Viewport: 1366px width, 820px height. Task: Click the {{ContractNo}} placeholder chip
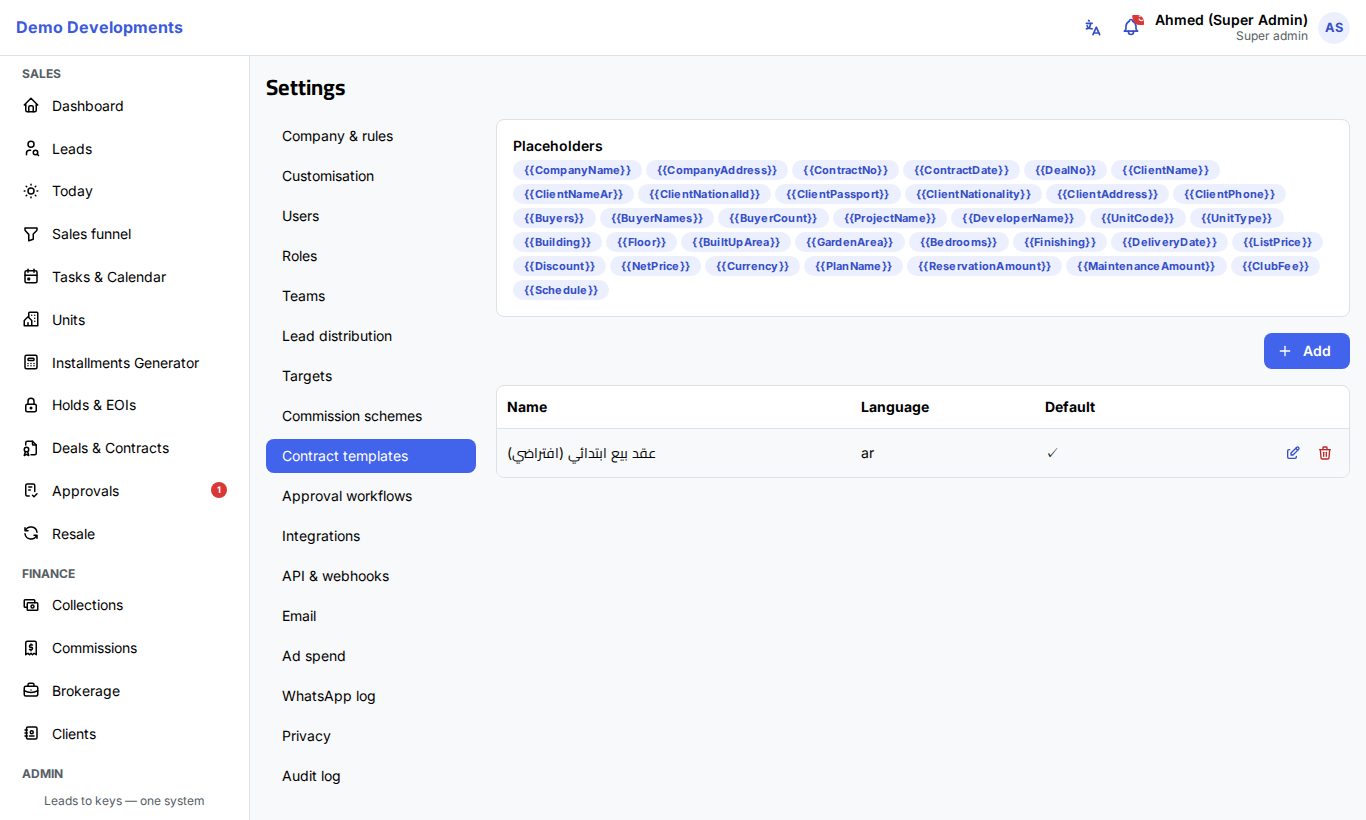point(846,170)
